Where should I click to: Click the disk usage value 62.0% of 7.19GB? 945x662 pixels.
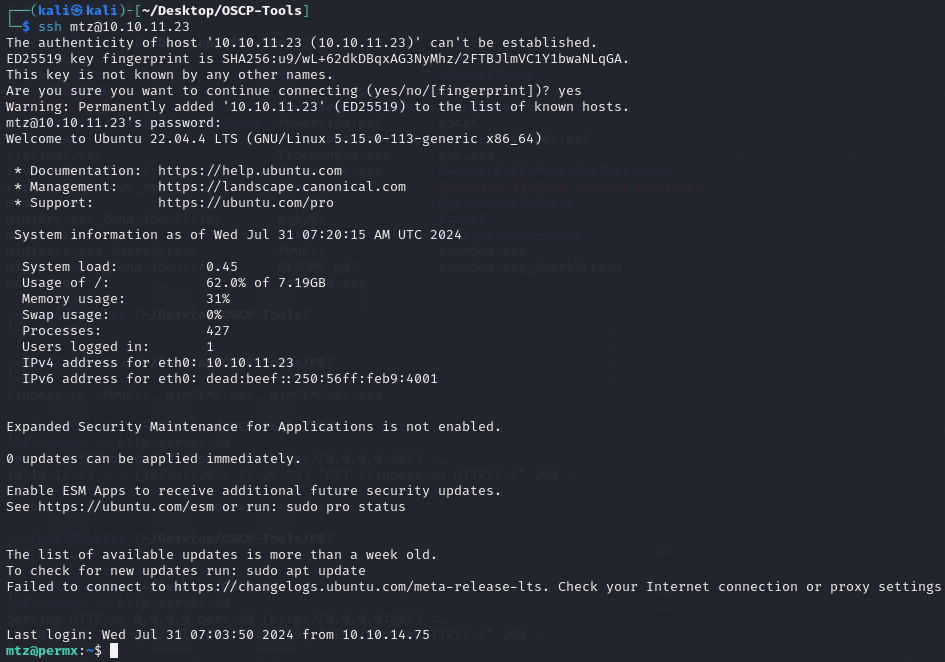(x=265, y=283)
